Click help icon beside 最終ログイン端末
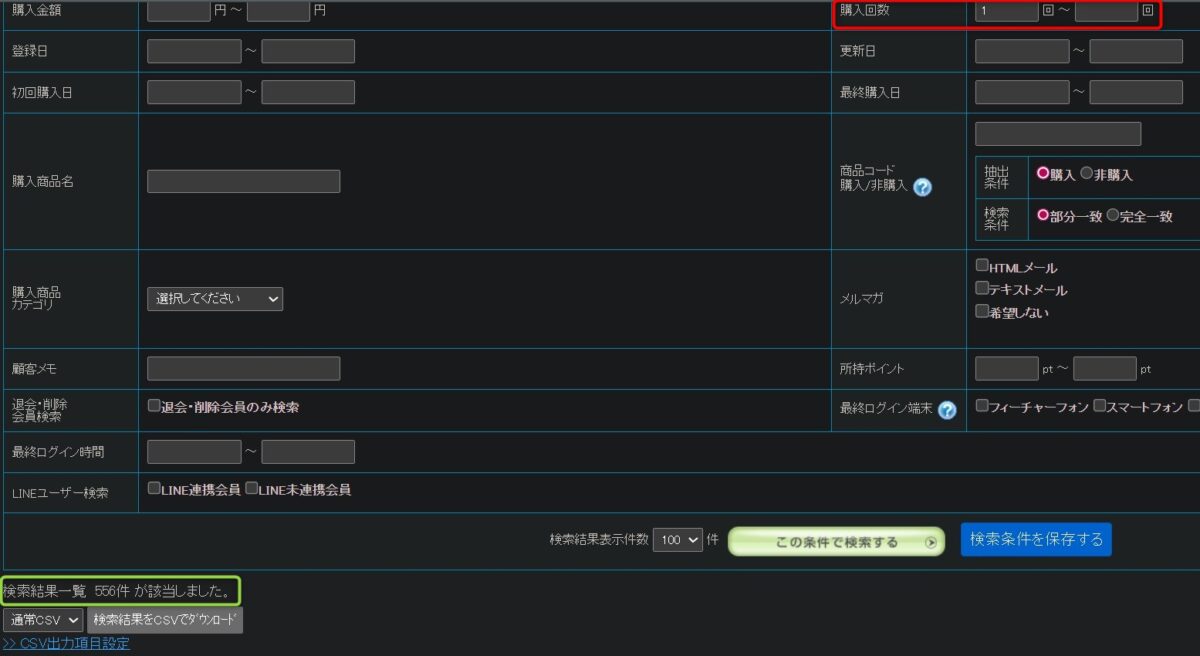This screenshot has height=656, width=1200. click(947, 409)
